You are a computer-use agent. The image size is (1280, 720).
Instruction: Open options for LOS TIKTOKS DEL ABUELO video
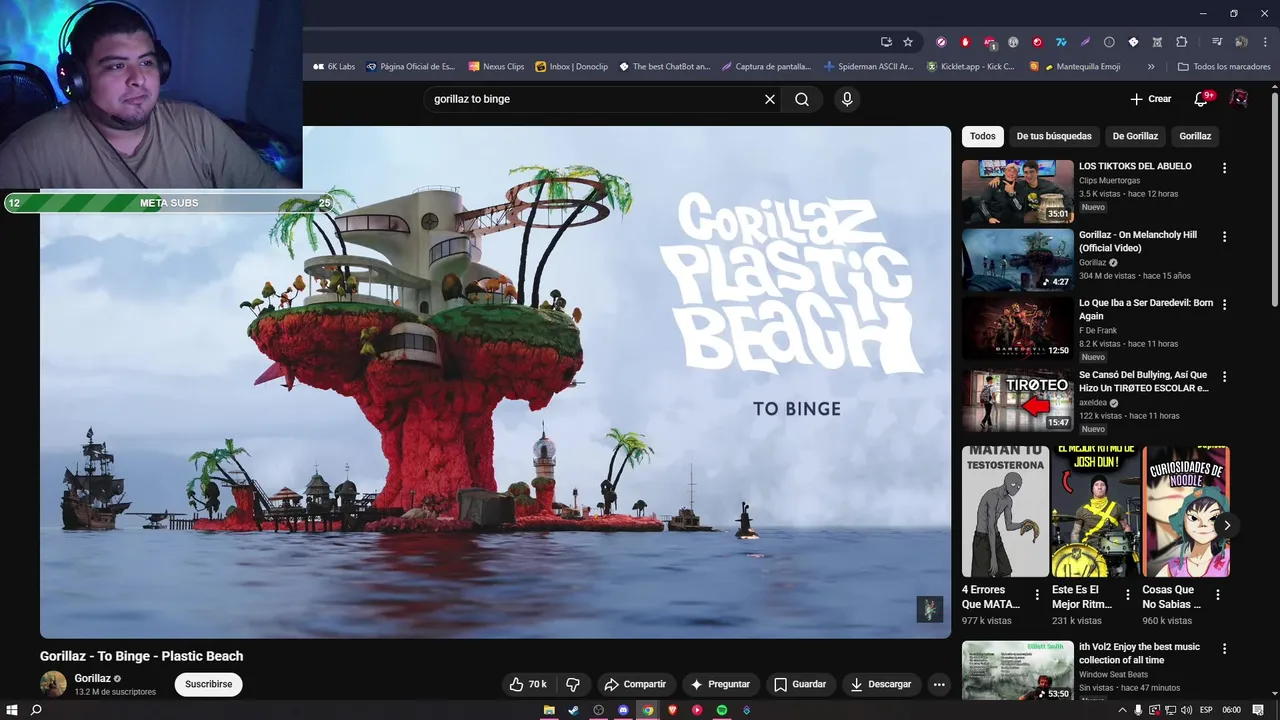(x=1224, y=168)
